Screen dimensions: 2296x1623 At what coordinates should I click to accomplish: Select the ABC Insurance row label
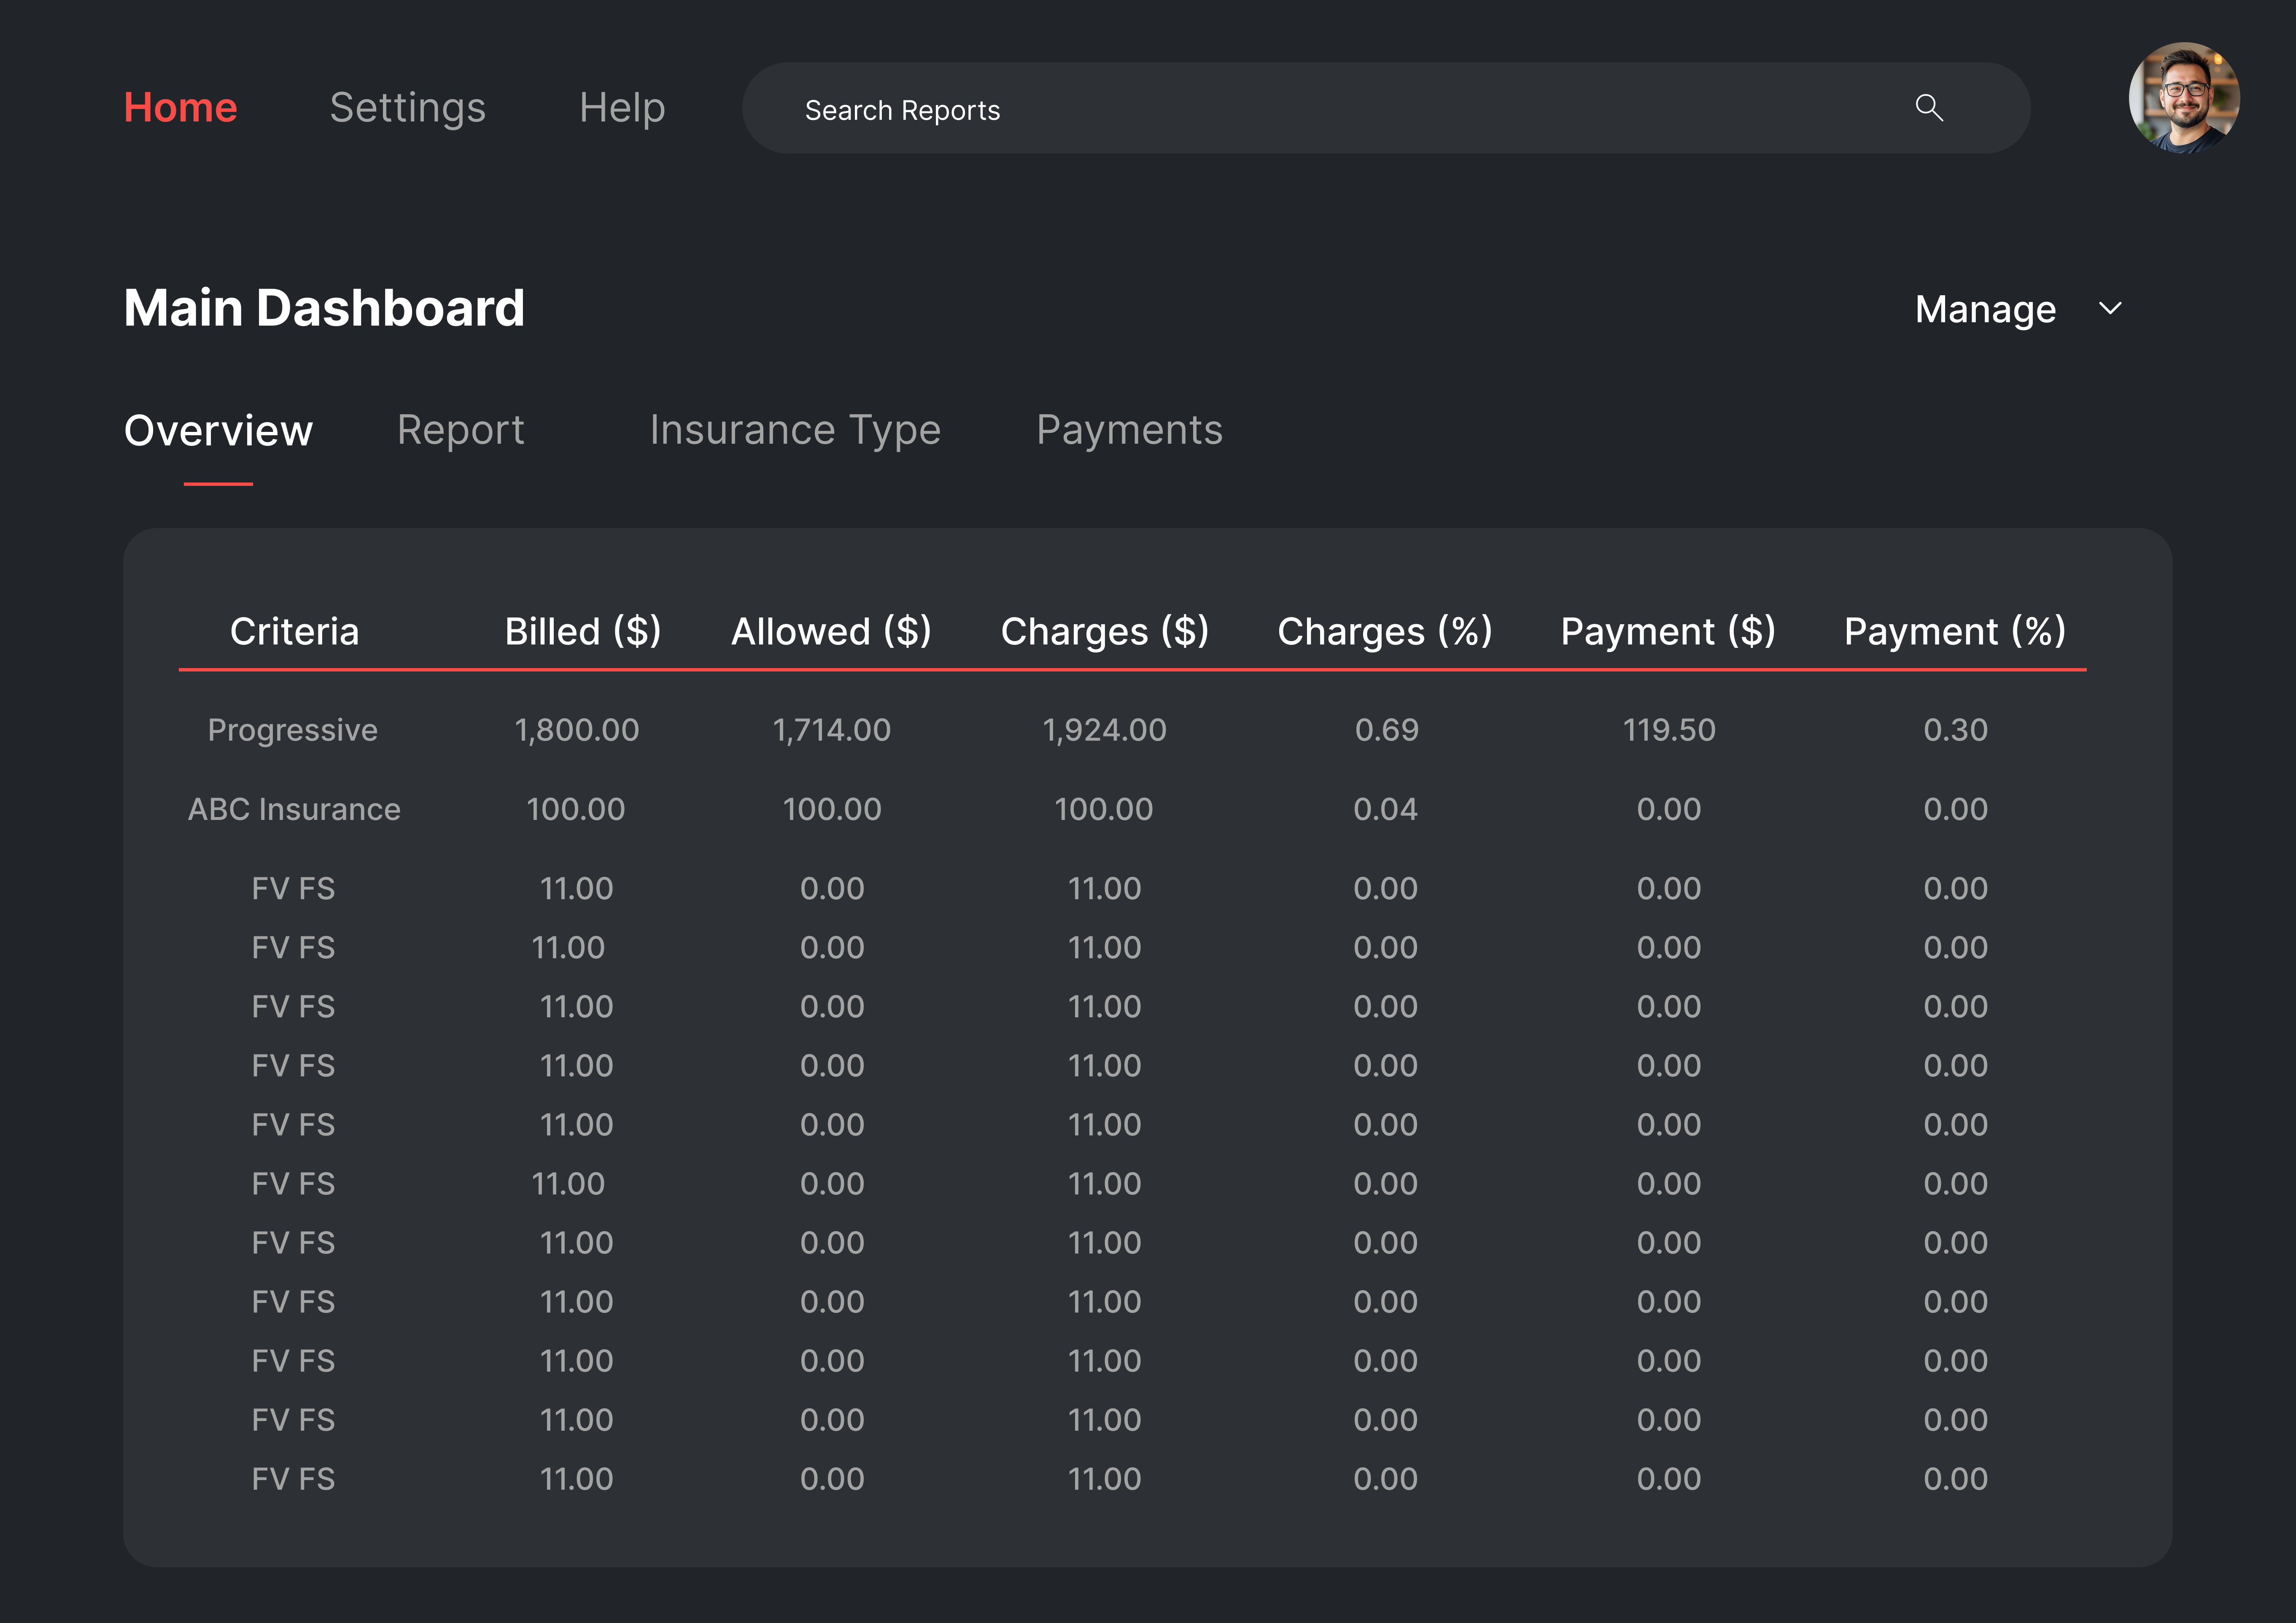[x=294, y=809]
